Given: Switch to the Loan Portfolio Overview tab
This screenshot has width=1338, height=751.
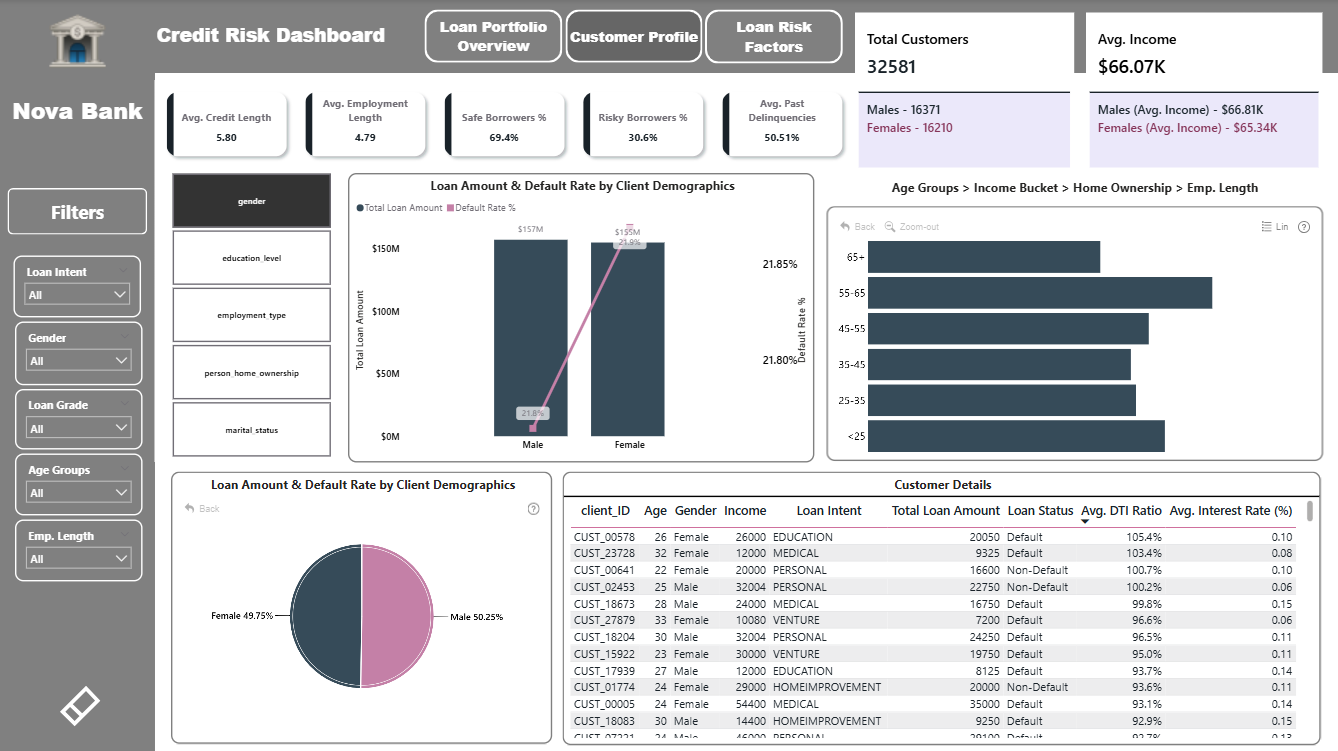Looking at the screenshot, I should point(493,37).
